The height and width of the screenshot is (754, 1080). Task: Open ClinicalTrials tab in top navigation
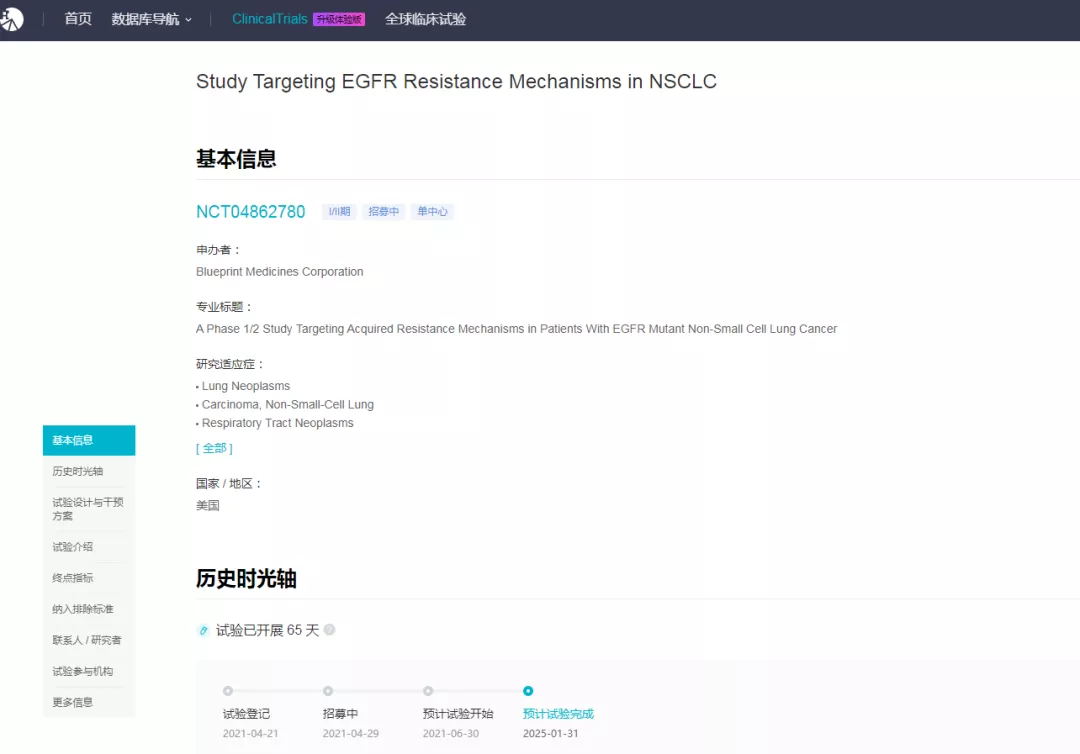tap(269, 19)
